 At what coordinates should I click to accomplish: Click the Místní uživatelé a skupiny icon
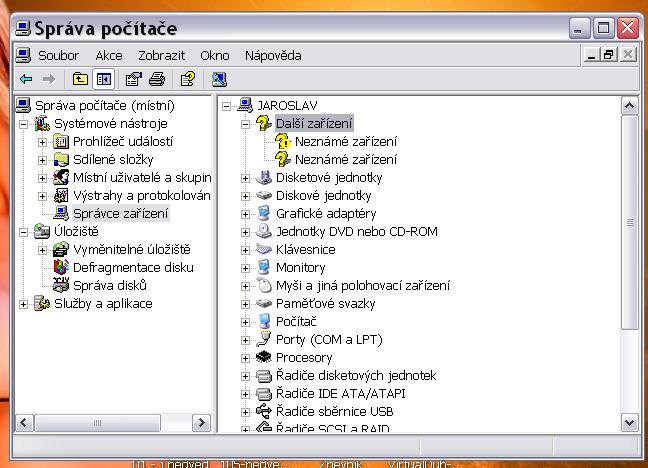[x=61, y=177]
